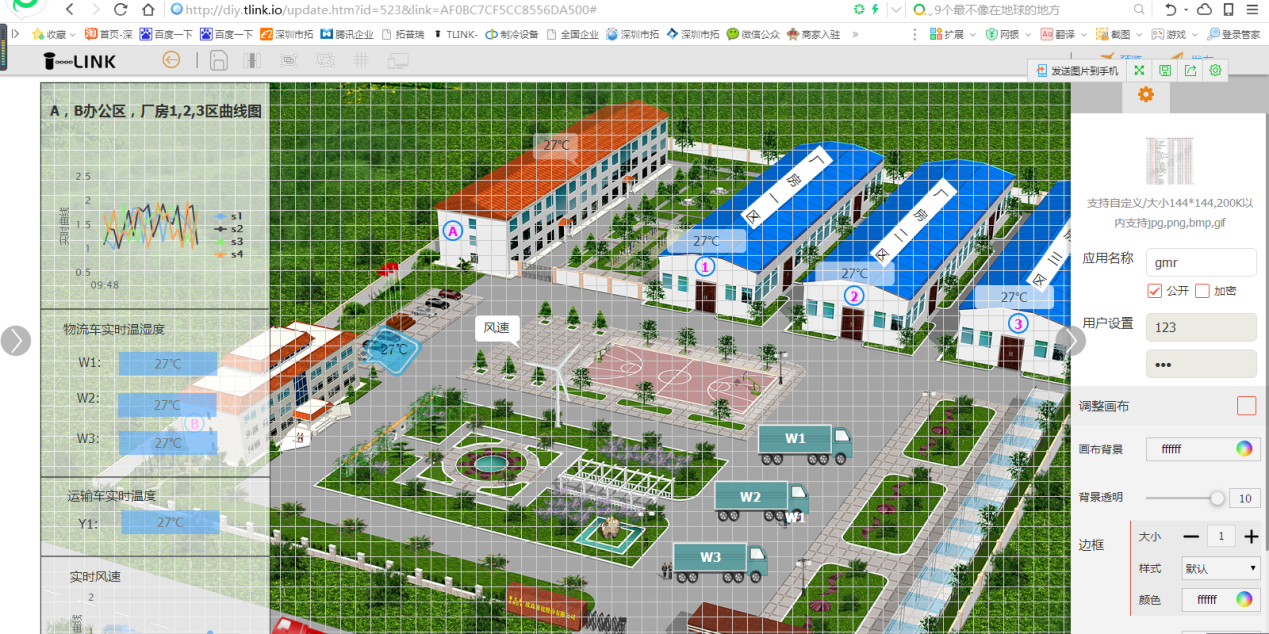This screenshot has height=634, width=1269.
Task: Click plus to increase border size
Action: (1251, 537)
